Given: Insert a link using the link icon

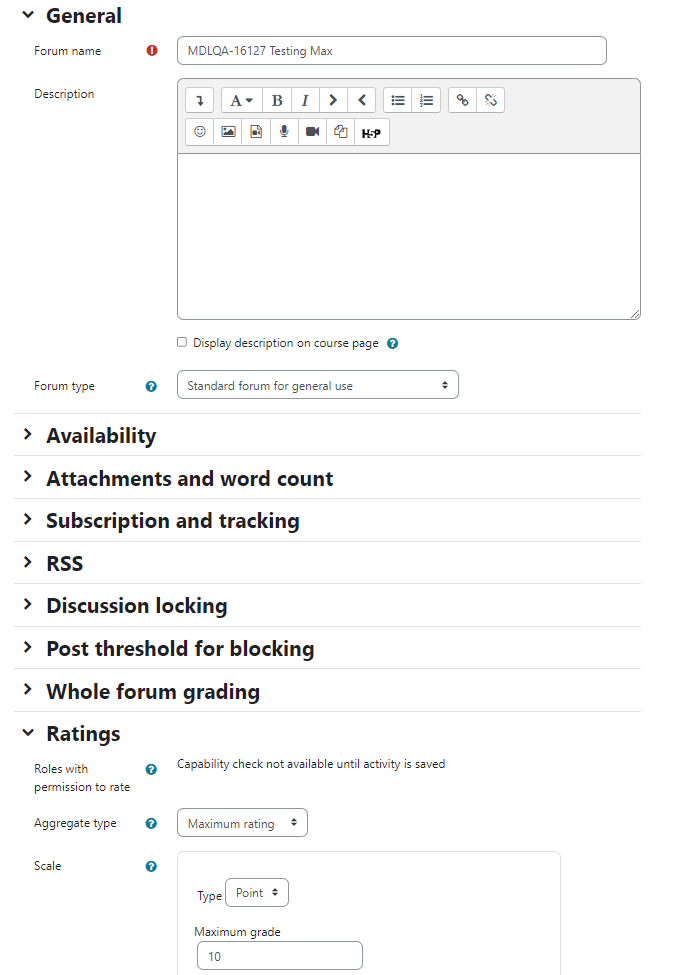Looking at the screenshot, I should tap(462, 100).
